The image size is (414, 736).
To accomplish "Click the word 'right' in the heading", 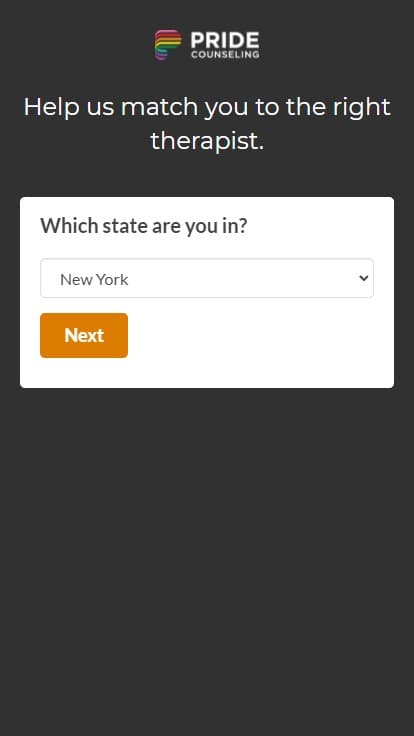I will pyautogui.click(x=361, y=107).
